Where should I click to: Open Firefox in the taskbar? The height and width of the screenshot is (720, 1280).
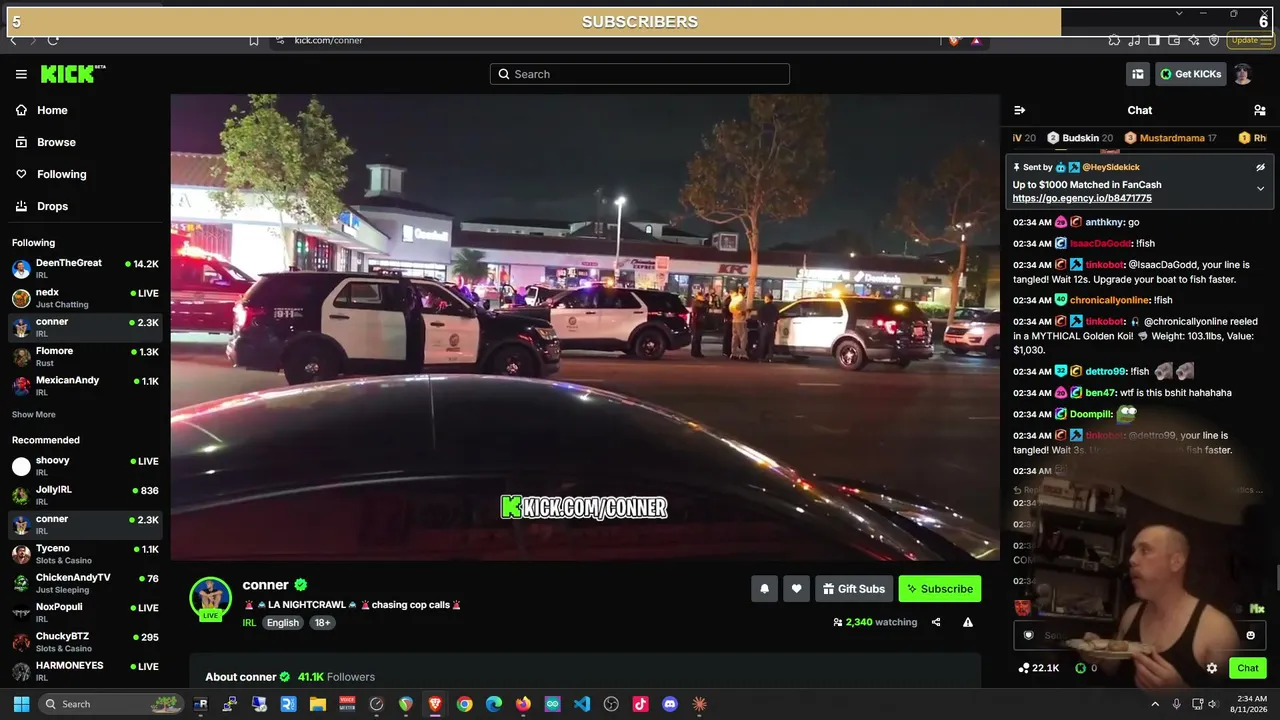click(x=523, y=704)
